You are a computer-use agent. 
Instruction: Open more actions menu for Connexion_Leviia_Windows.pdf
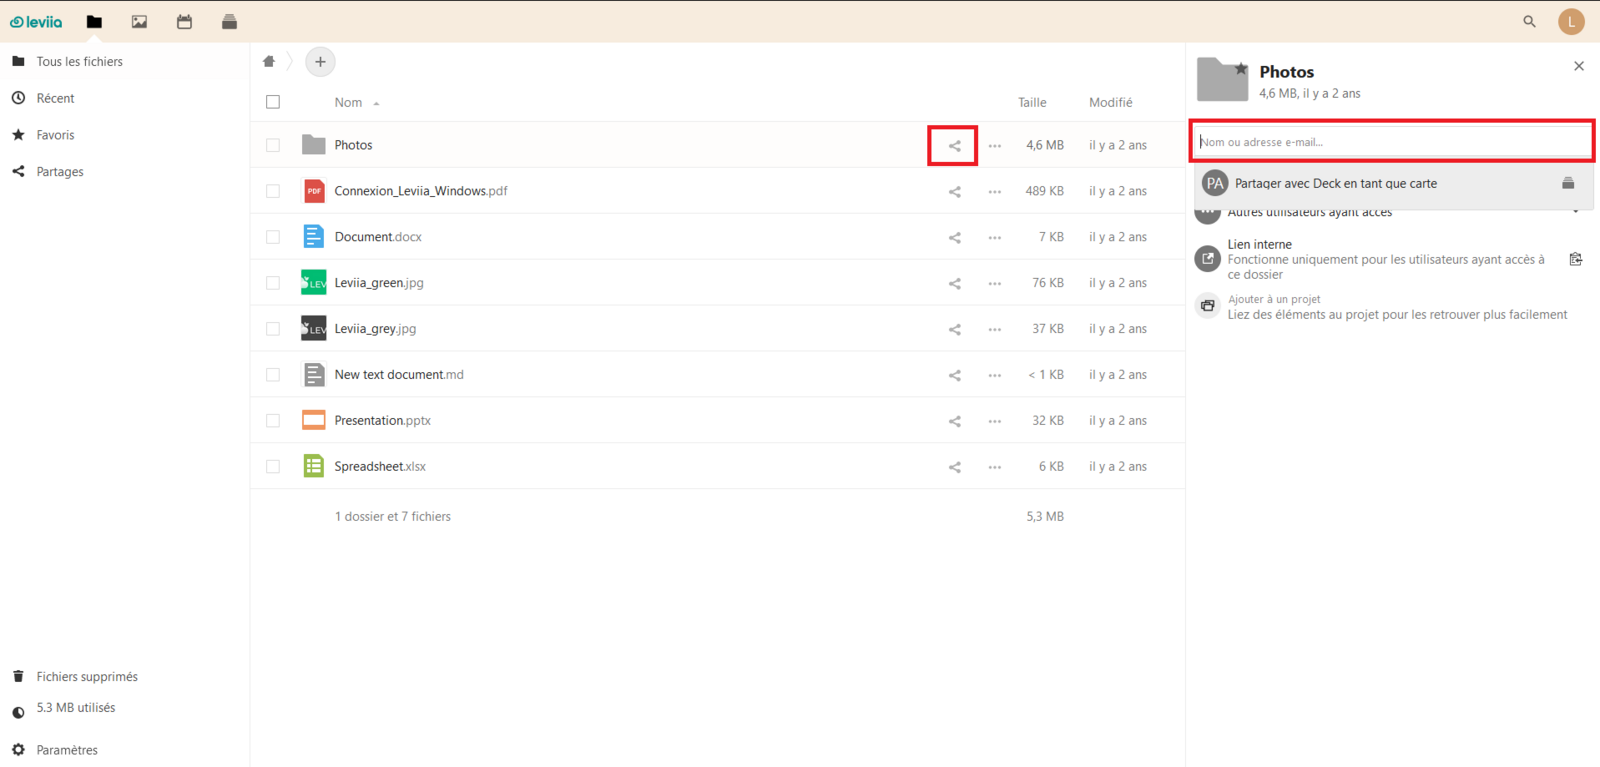[x=994, y=192]
